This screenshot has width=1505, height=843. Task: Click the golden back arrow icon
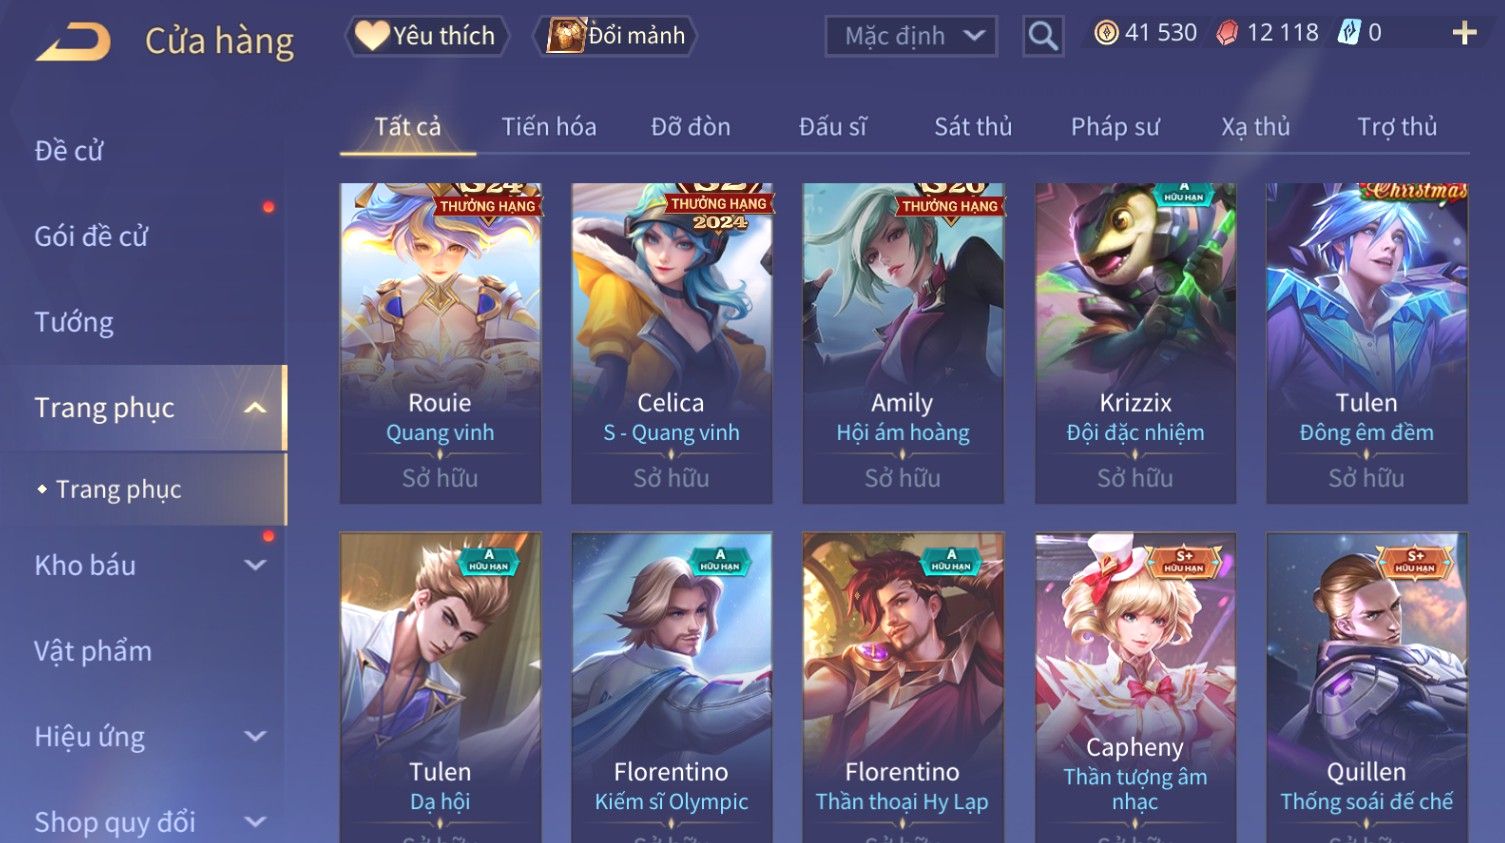click(73, 42)
